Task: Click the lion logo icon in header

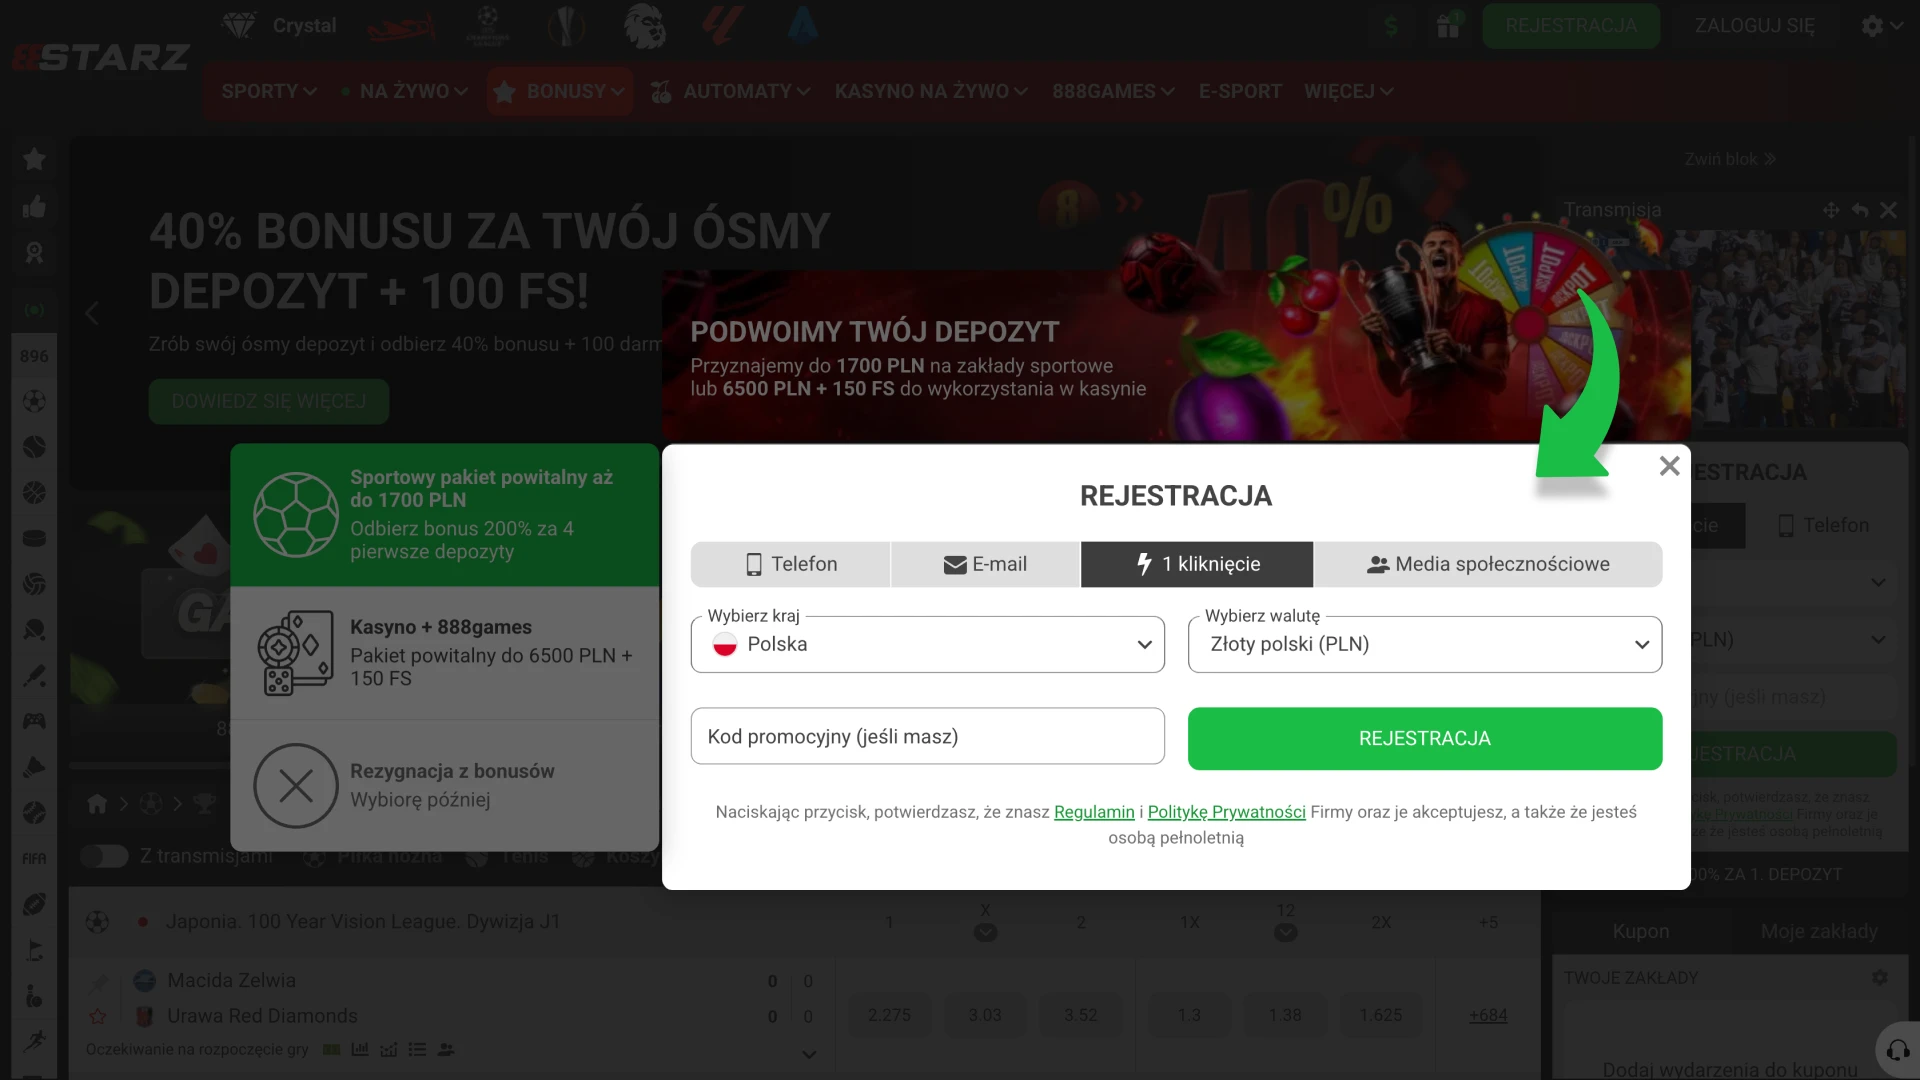Action: coord(645,25)
